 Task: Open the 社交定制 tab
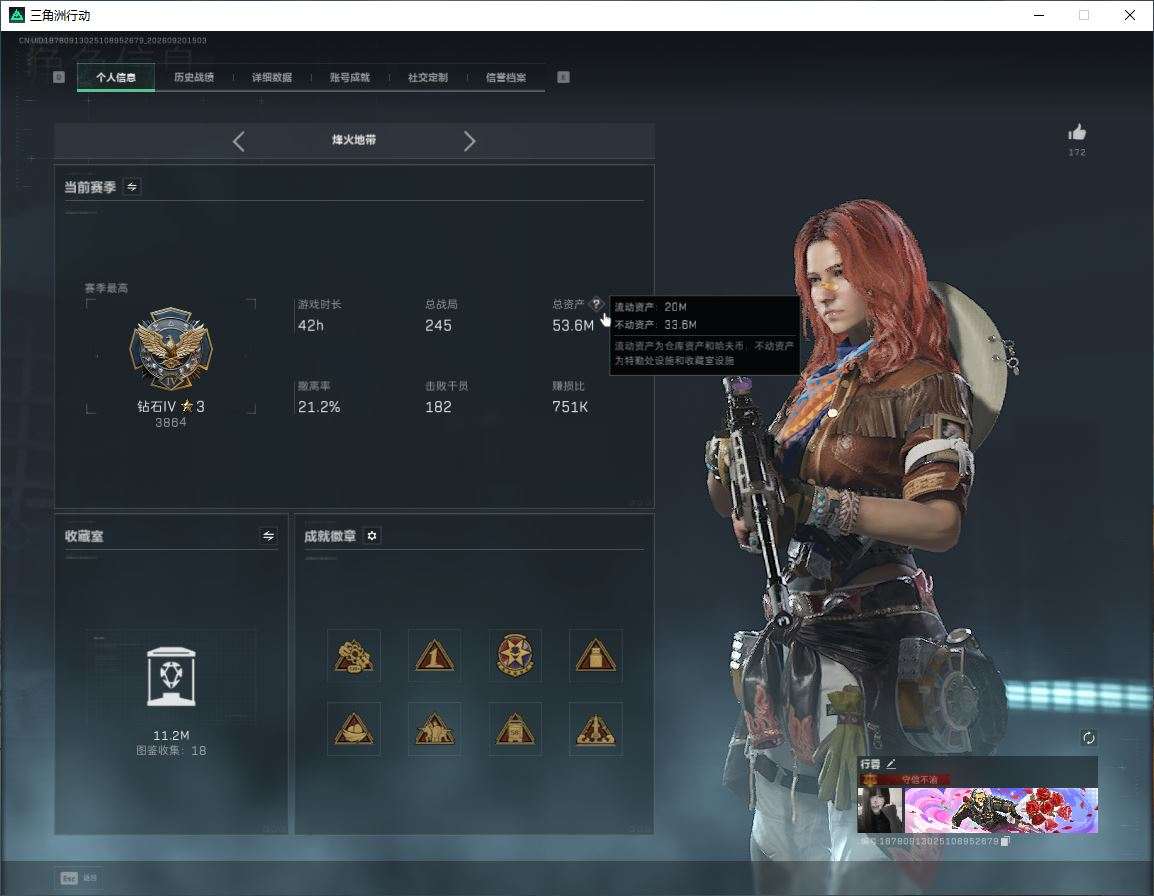(428, 77)
